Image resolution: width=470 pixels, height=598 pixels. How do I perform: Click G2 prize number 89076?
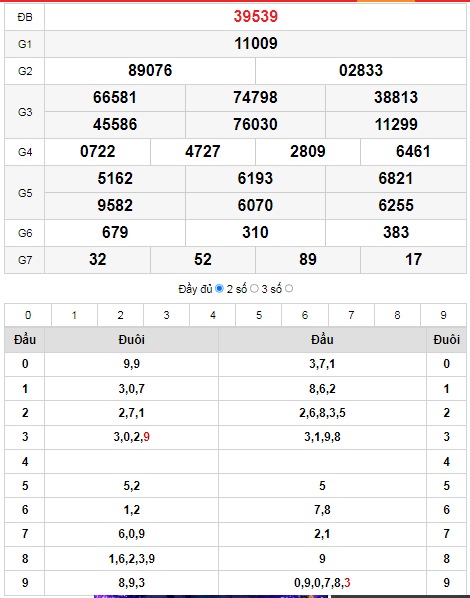pyautogui.click(x=150, y=71)
